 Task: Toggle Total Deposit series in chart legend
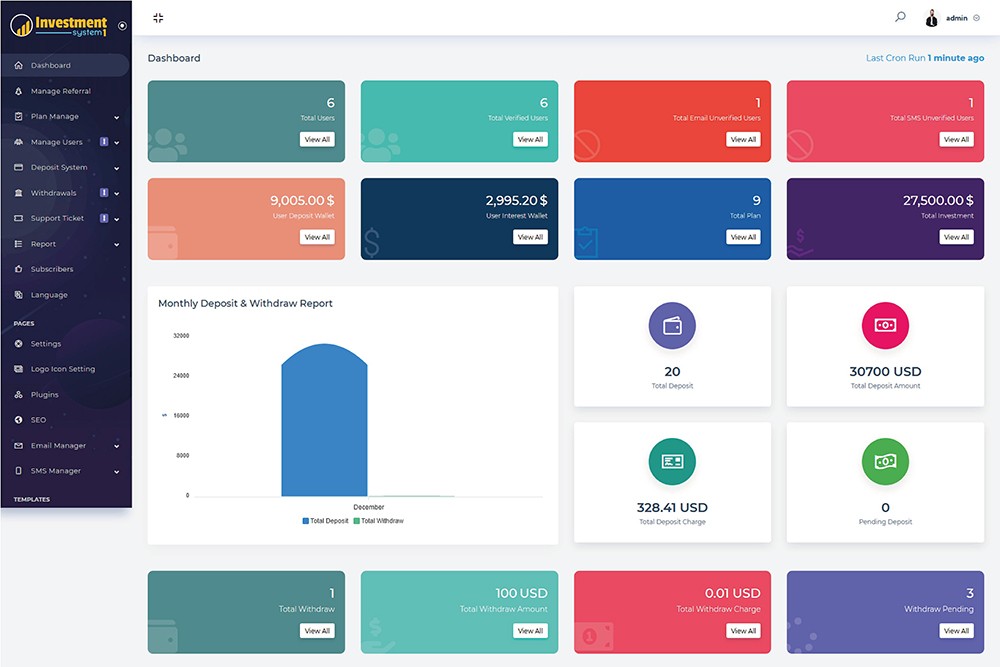pyautogui.click(x=326, y=521)
